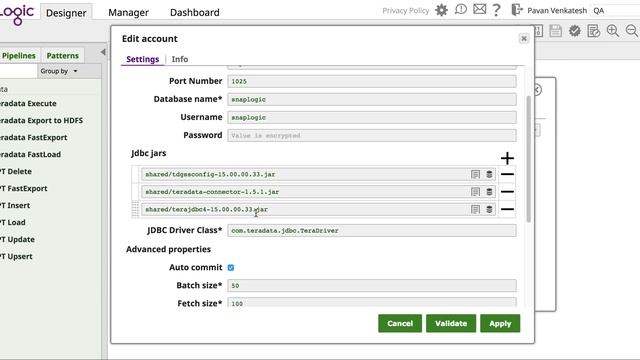Open the Dashboard tab

point(195,13)
